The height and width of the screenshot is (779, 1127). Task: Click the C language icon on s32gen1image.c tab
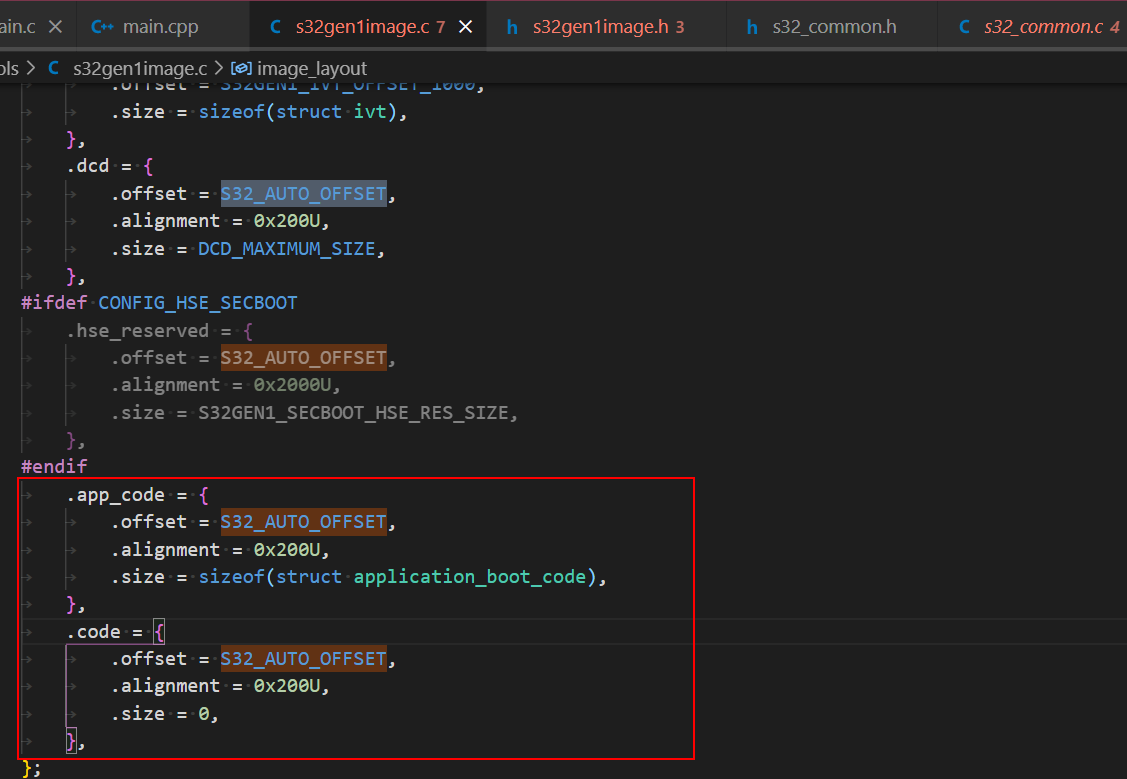click(275, 27)
